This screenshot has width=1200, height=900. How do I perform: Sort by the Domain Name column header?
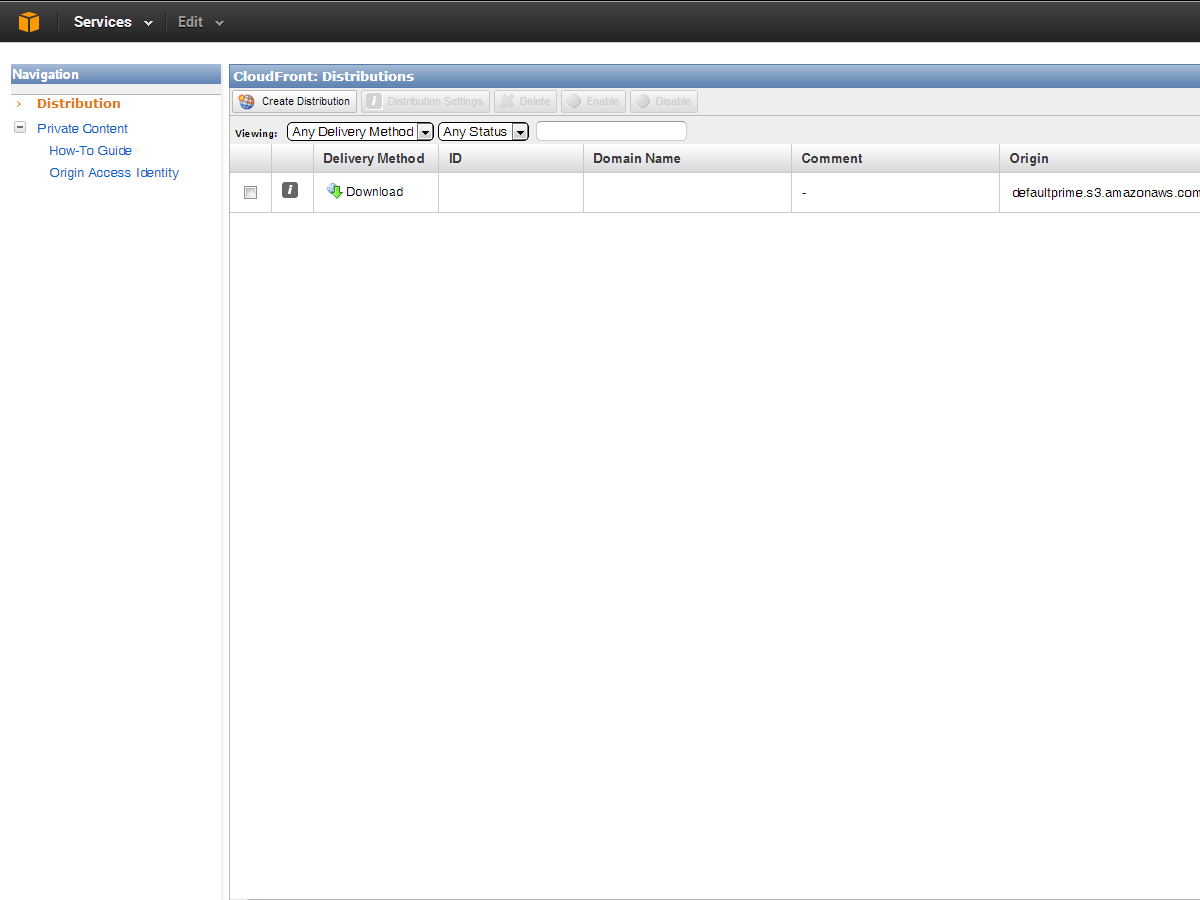(687, 158)
